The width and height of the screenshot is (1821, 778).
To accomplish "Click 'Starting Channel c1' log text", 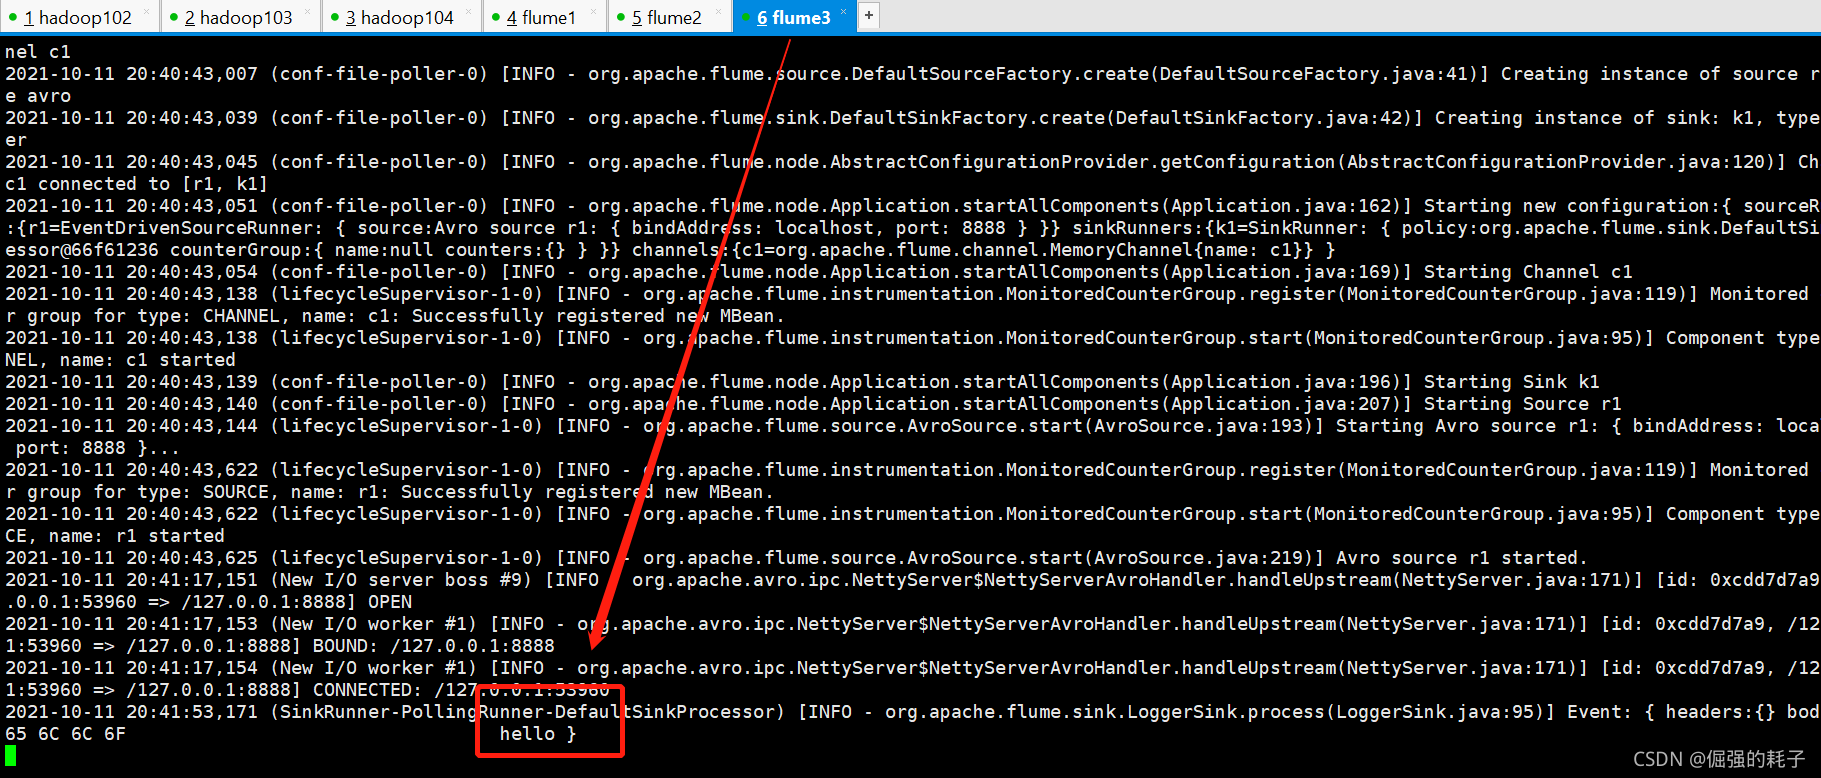I will pyautogui.click(x=1528, y=272).
